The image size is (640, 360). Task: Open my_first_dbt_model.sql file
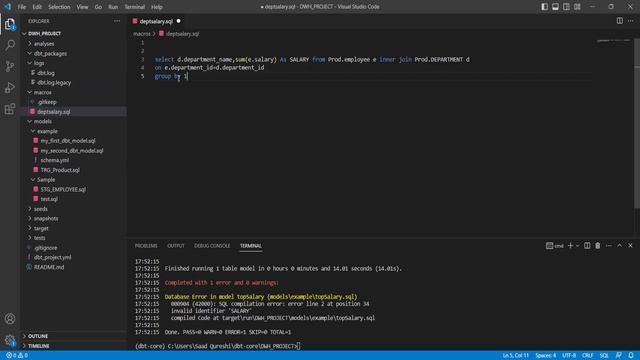(x=68, y=141)
